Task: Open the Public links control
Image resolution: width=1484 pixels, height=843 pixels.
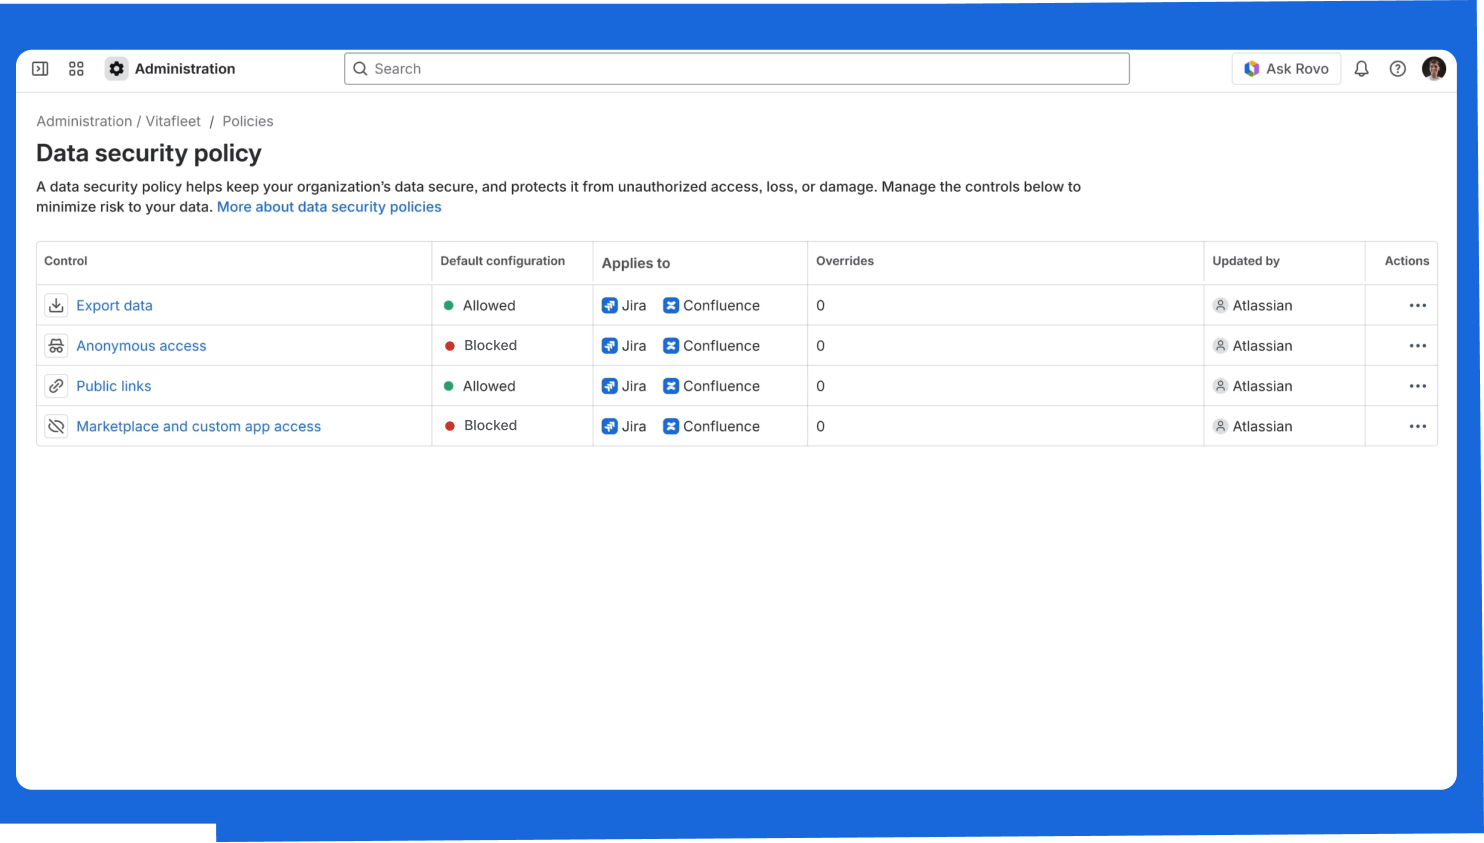Action: coord(114,386)
